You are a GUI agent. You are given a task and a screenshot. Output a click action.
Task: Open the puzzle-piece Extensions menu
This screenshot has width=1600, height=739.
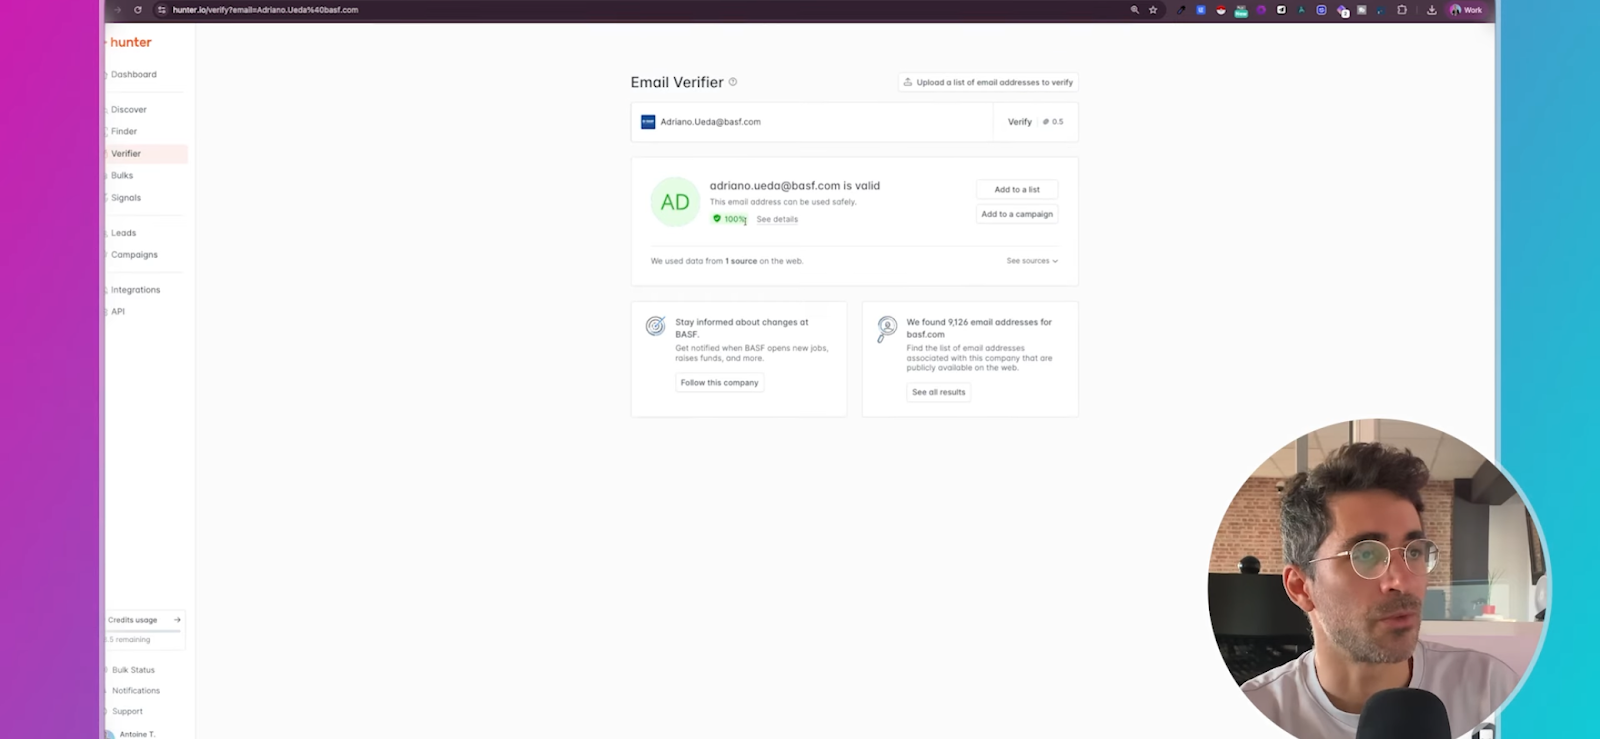pyautogui.click(x=1402, y=10)
